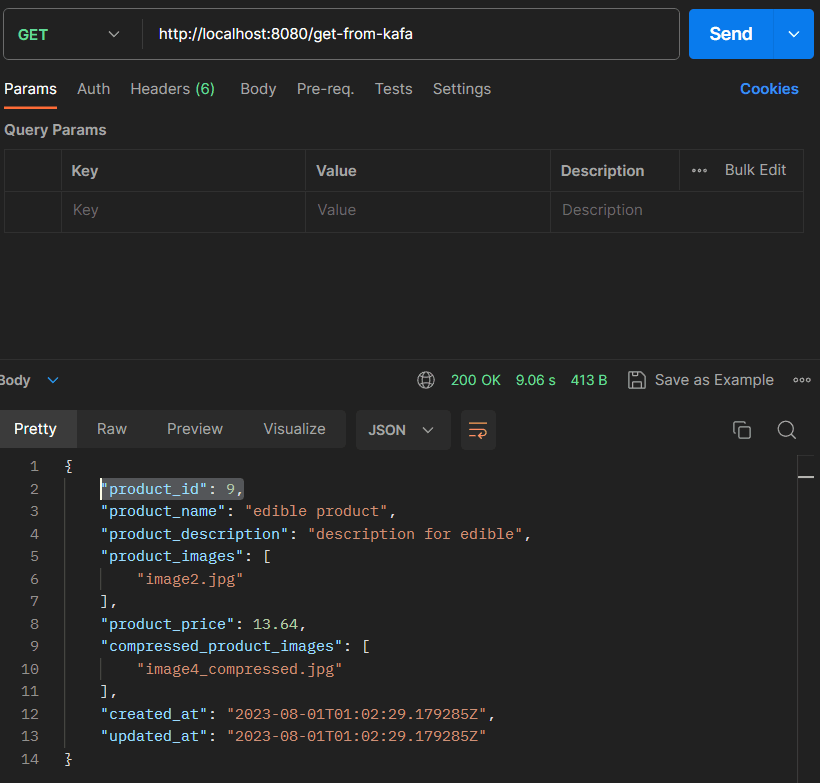Click the save floppy disk icon

636,380
